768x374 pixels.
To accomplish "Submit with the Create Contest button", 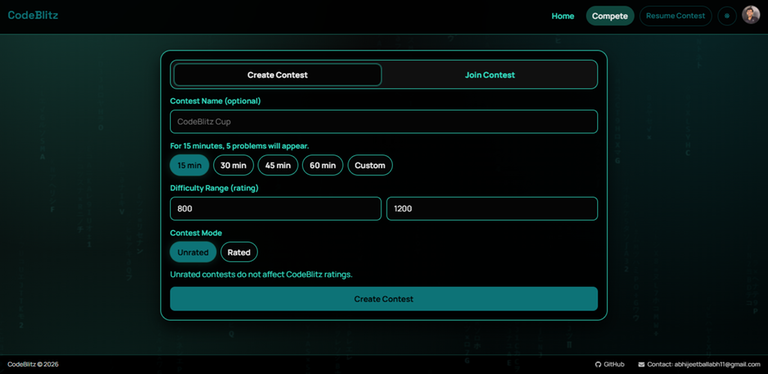I will [384, 299].
